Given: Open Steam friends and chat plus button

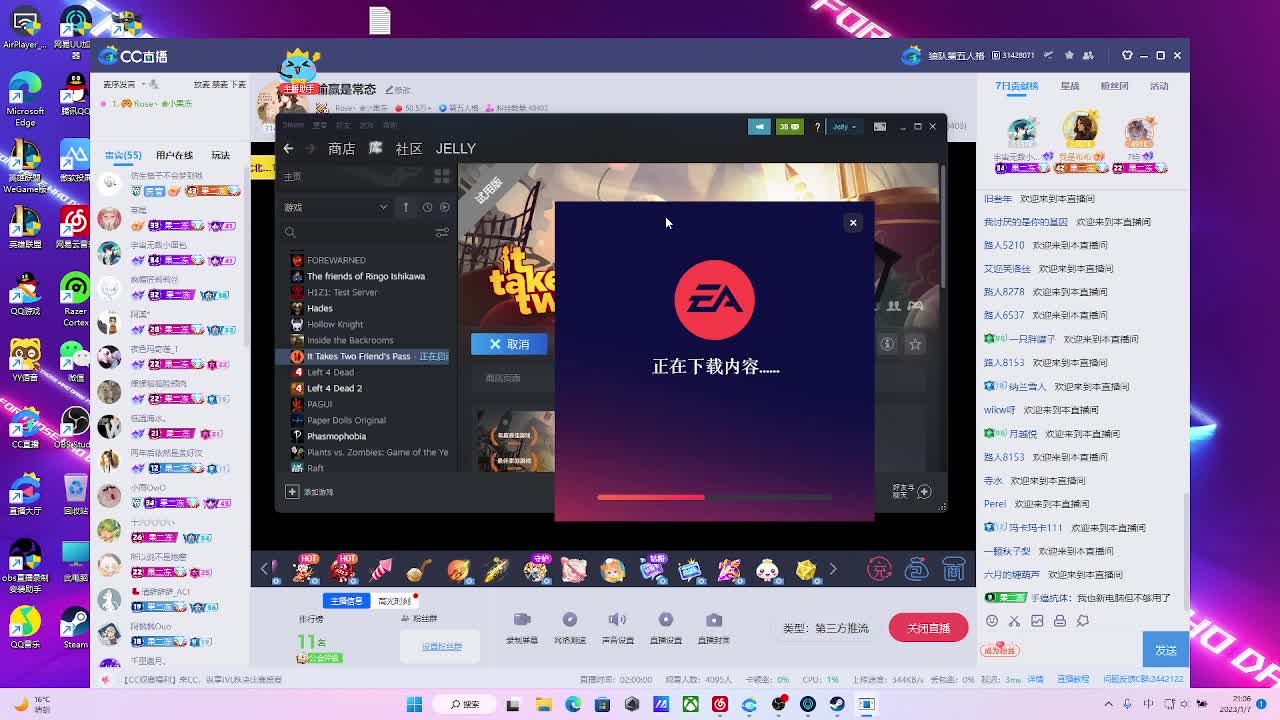Looking at the screenshot, I should (924, 491).
